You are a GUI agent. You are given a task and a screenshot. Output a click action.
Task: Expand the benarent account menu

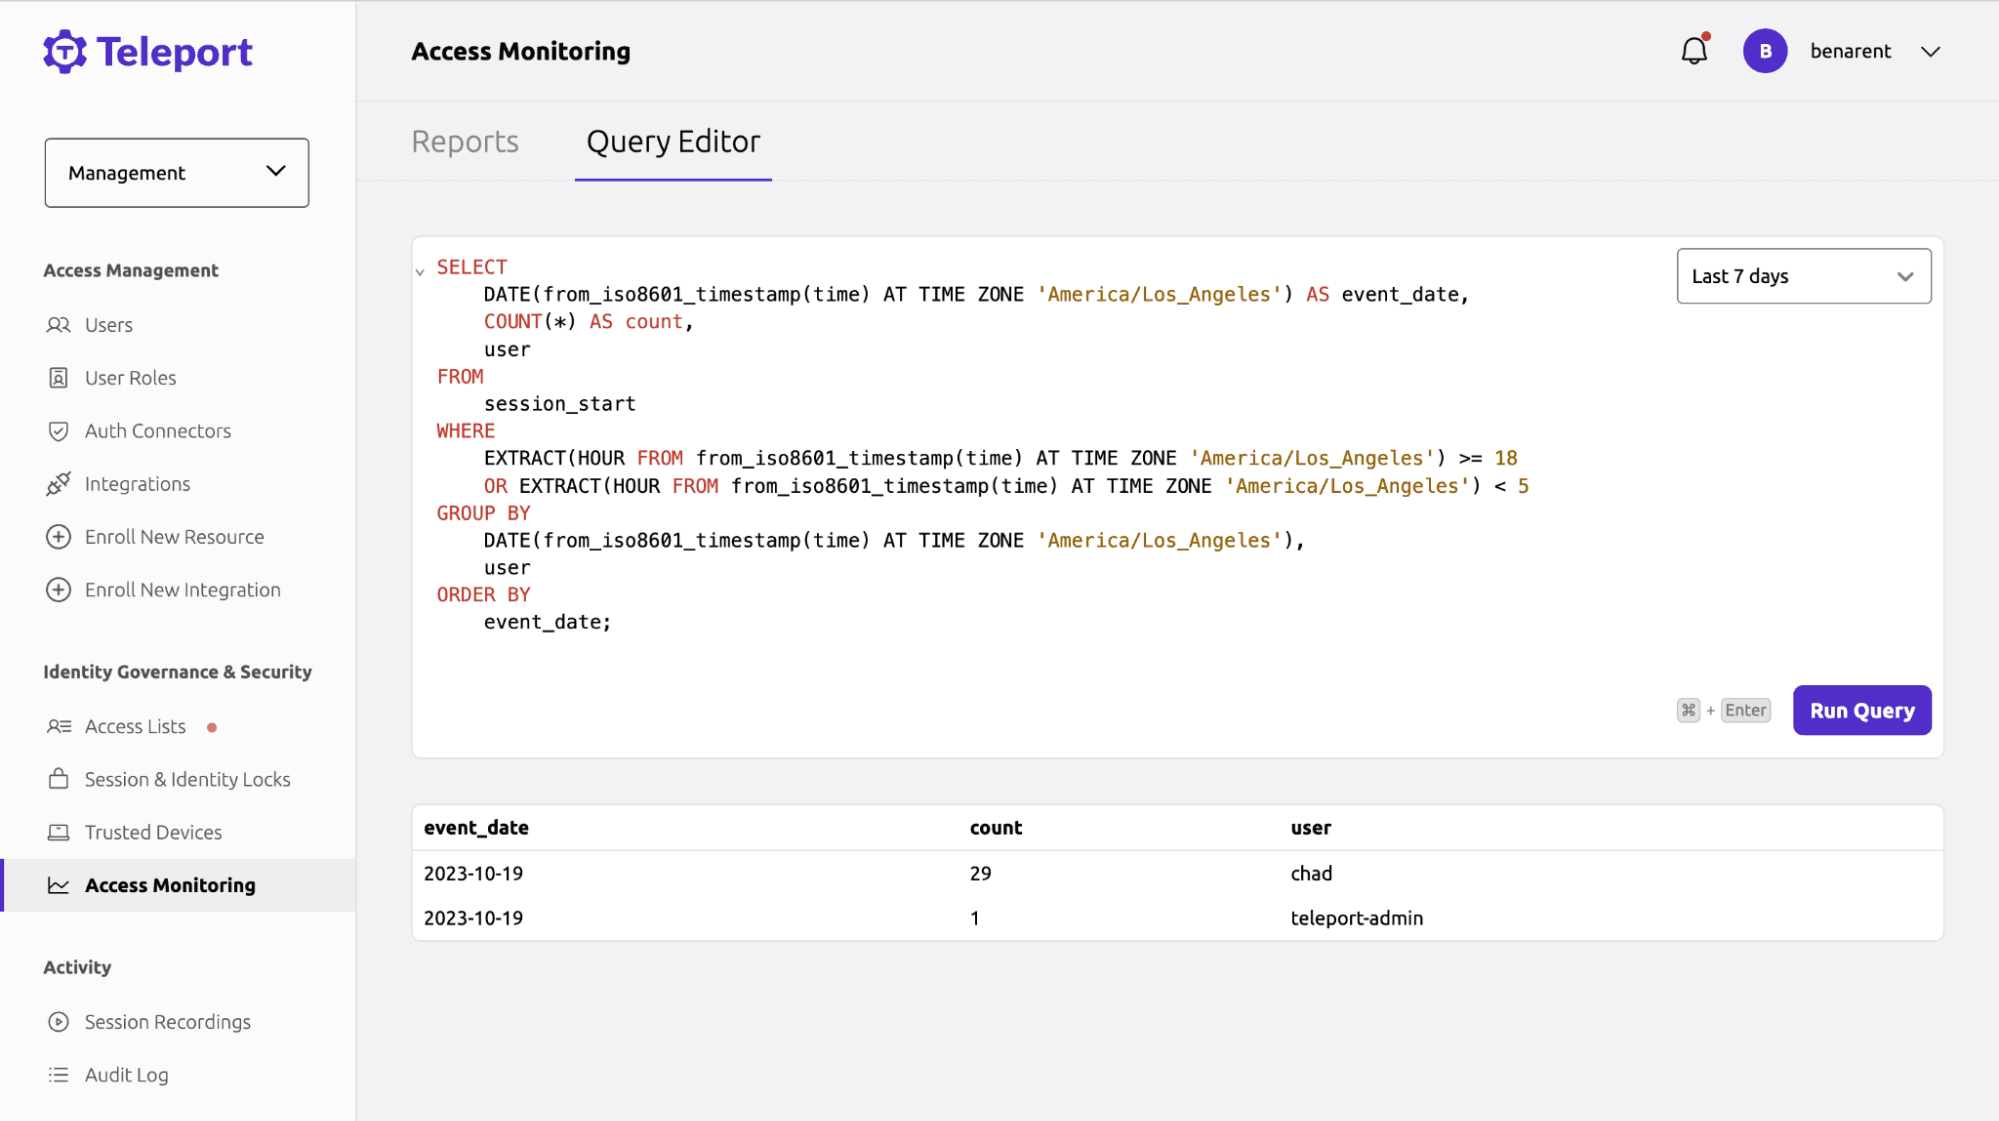[x=1931, y=51]
